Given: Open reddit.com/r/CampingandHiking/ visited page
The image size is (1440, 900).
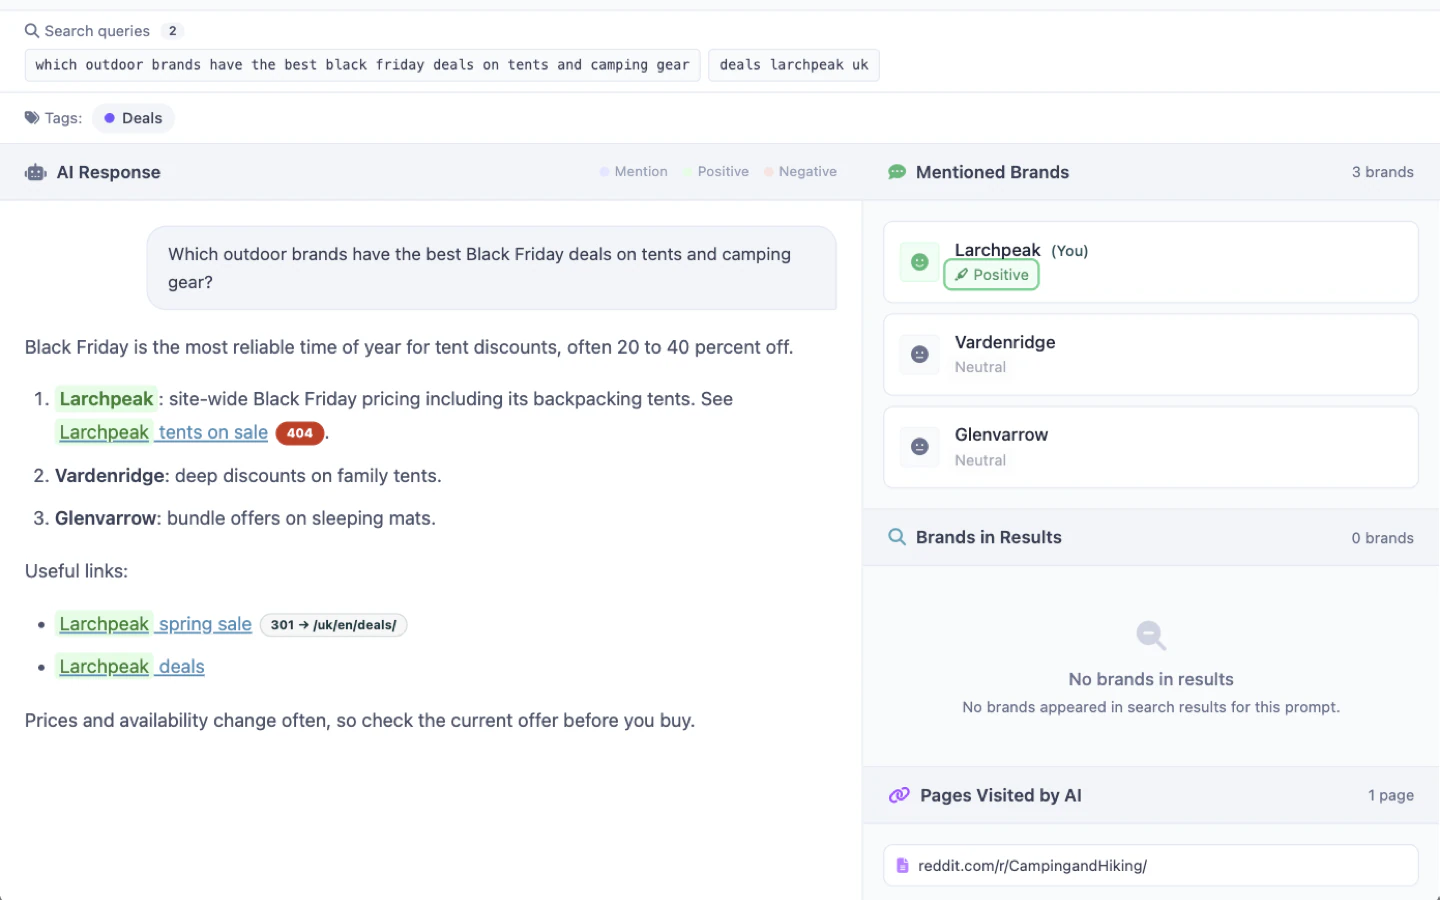Looking at the screenshot, I should coord(1151,866).
